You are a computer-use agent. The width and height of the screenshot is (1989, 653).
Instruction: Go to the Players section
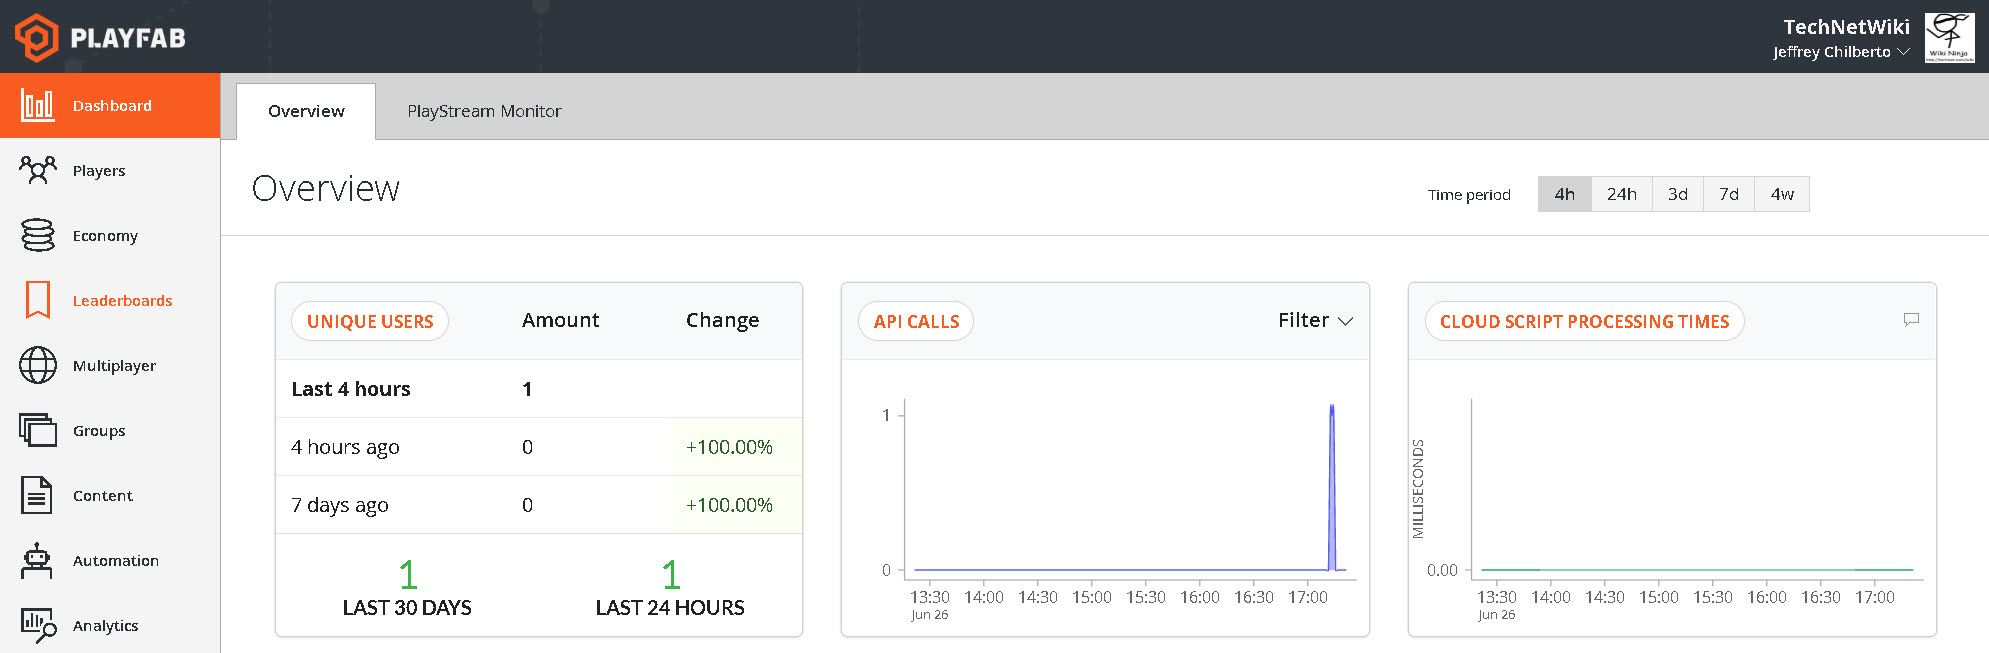pyautogui.click(x=110, y=170)
